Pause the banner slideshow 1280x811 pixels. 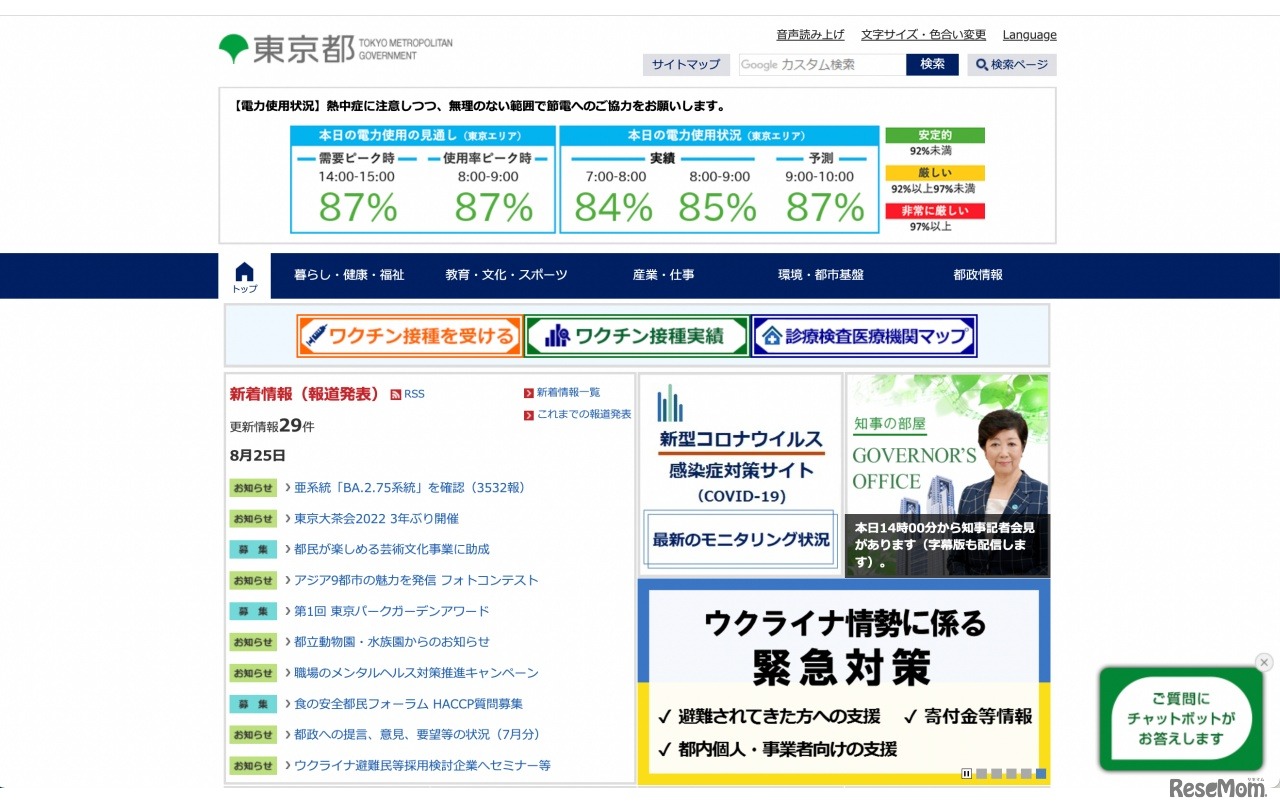(x=967, y=773)
